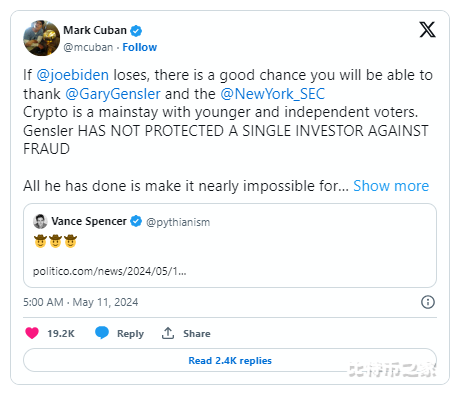Click Mark Cuban's verified badge
This screenshot has width=467, height=393.
tap(136, 31)
